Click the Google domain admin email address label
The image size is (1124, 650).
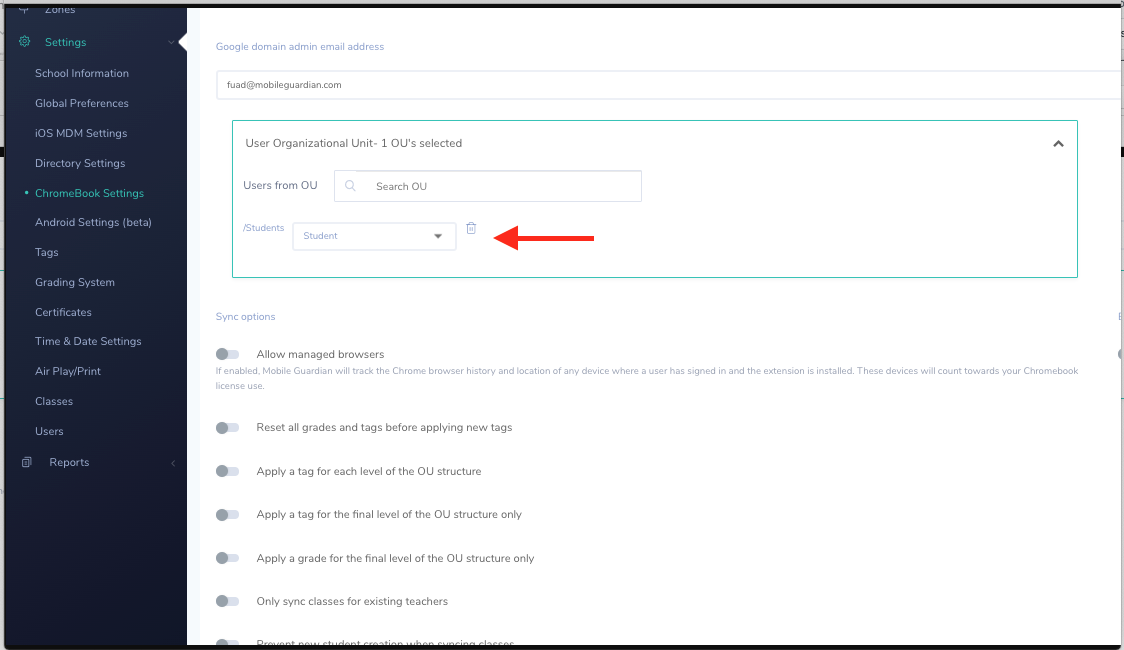[x=300, y=47]
